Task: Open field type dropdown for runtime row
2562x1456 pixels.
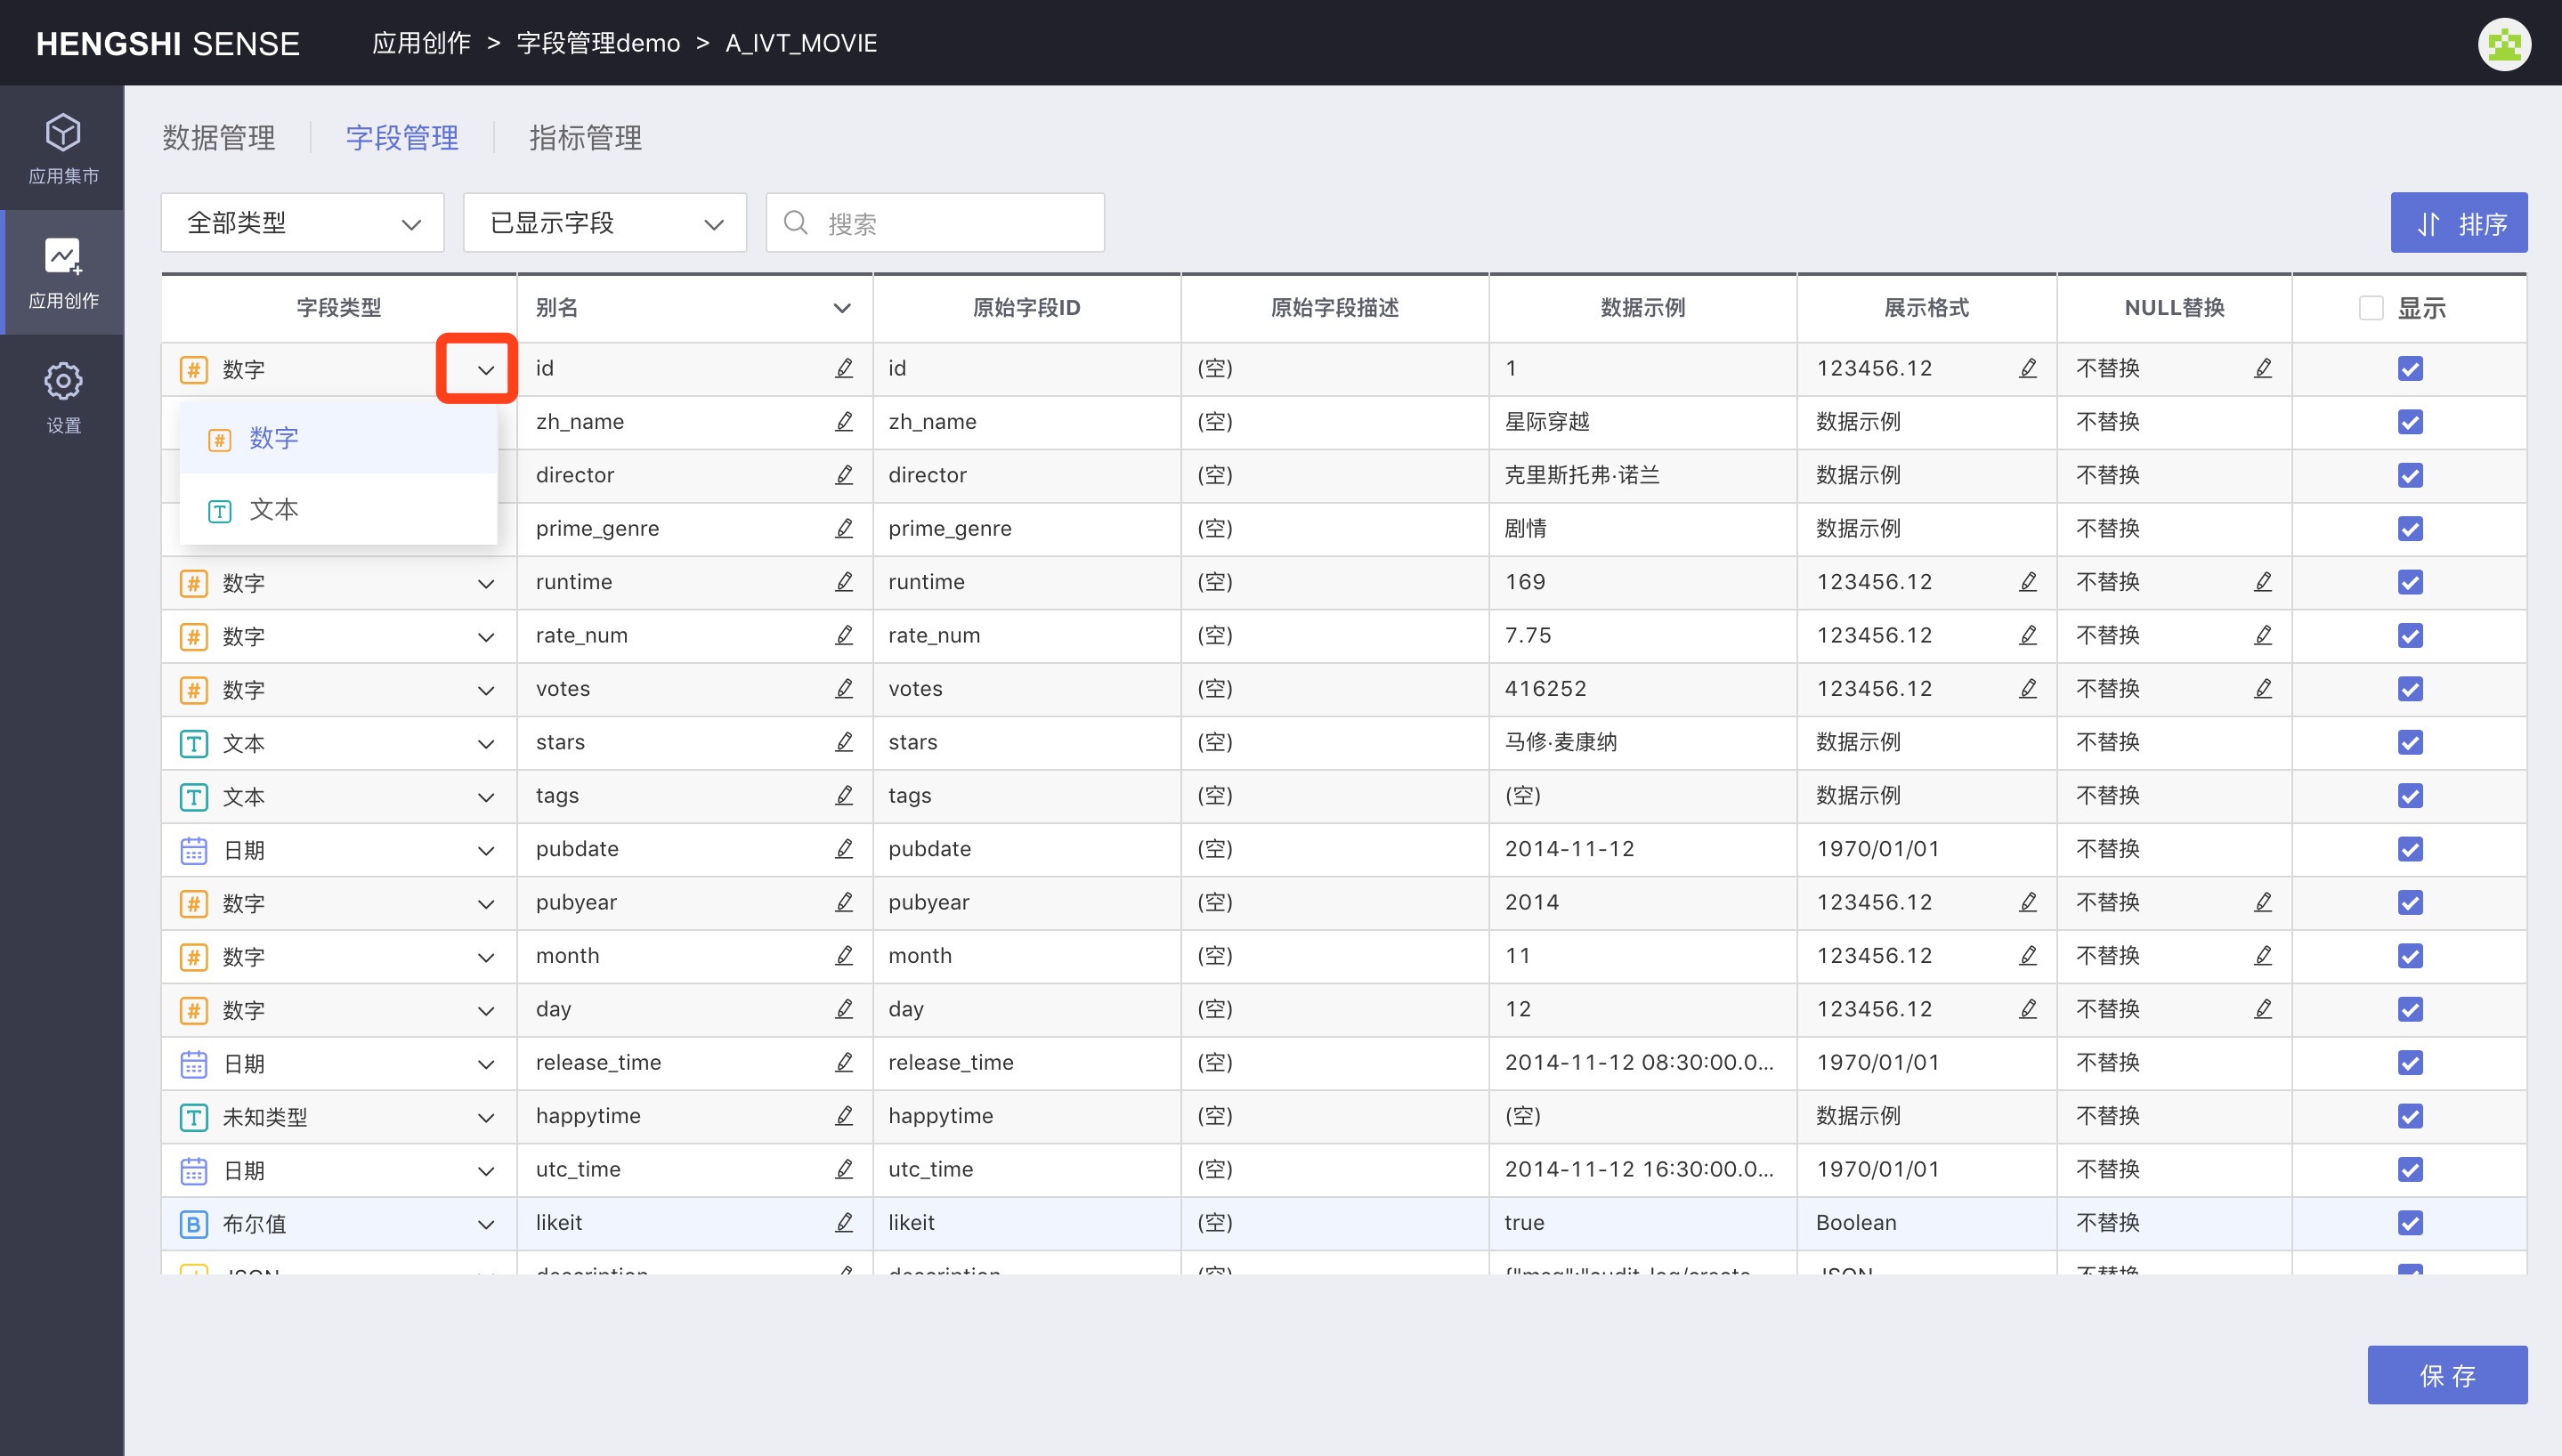Action: (x=486, y=583)
